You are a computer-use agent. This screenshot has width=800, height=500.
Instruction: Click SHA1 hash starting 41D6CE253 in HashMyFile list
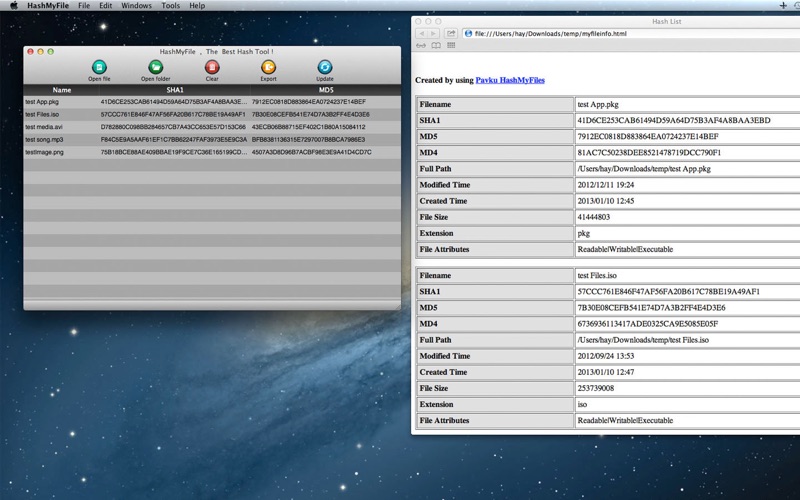coord(174,102)
